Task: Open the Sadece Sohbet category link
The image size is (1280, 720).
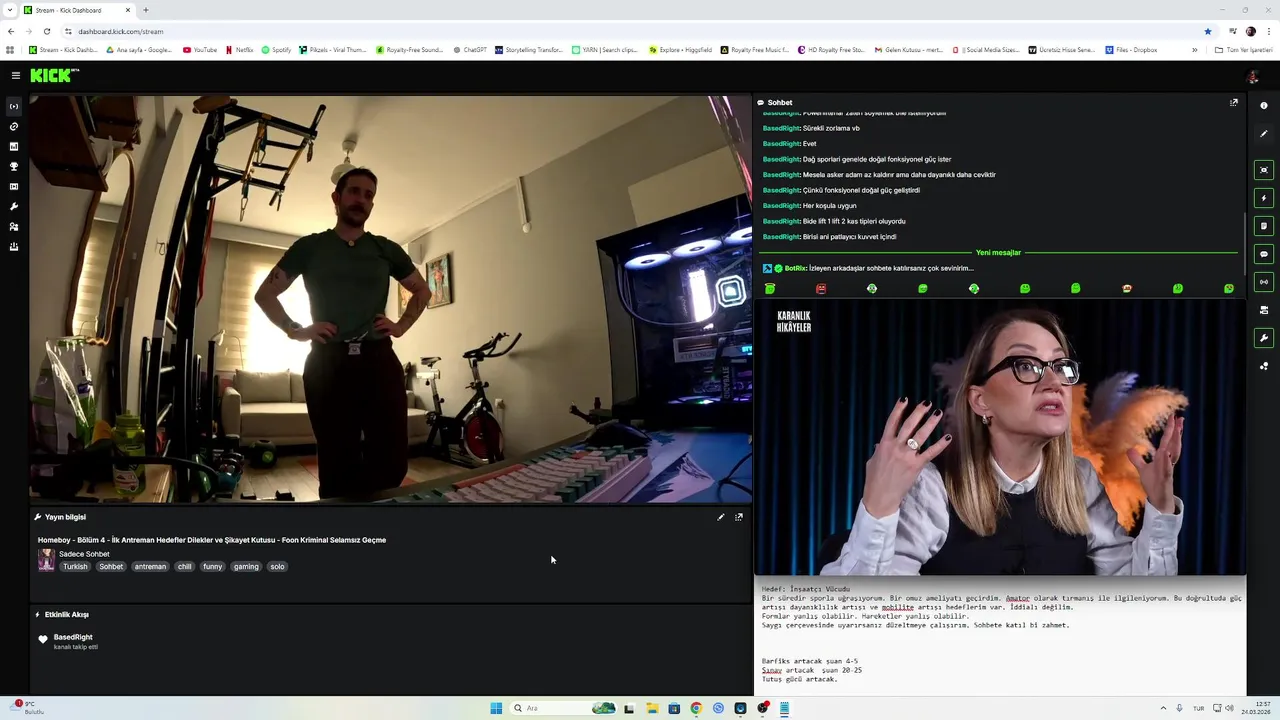Action: click(84, 554)
